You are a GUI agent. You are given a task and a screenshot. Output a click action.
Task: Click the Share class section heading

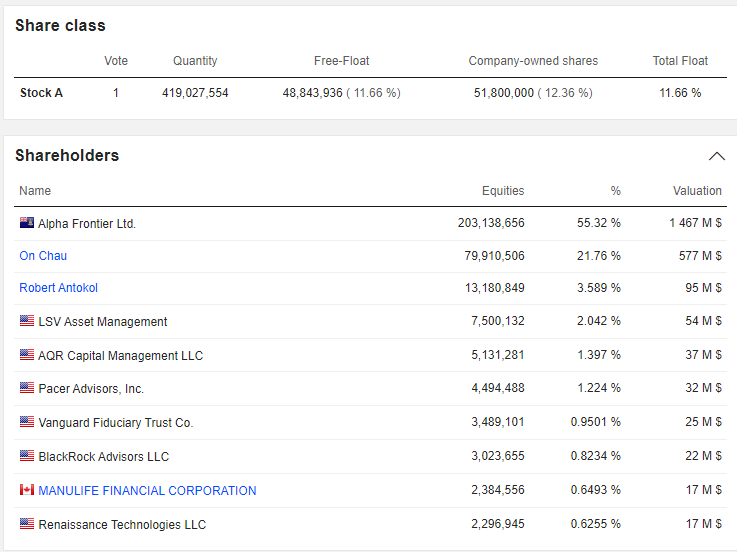click(x=60, y=25)
